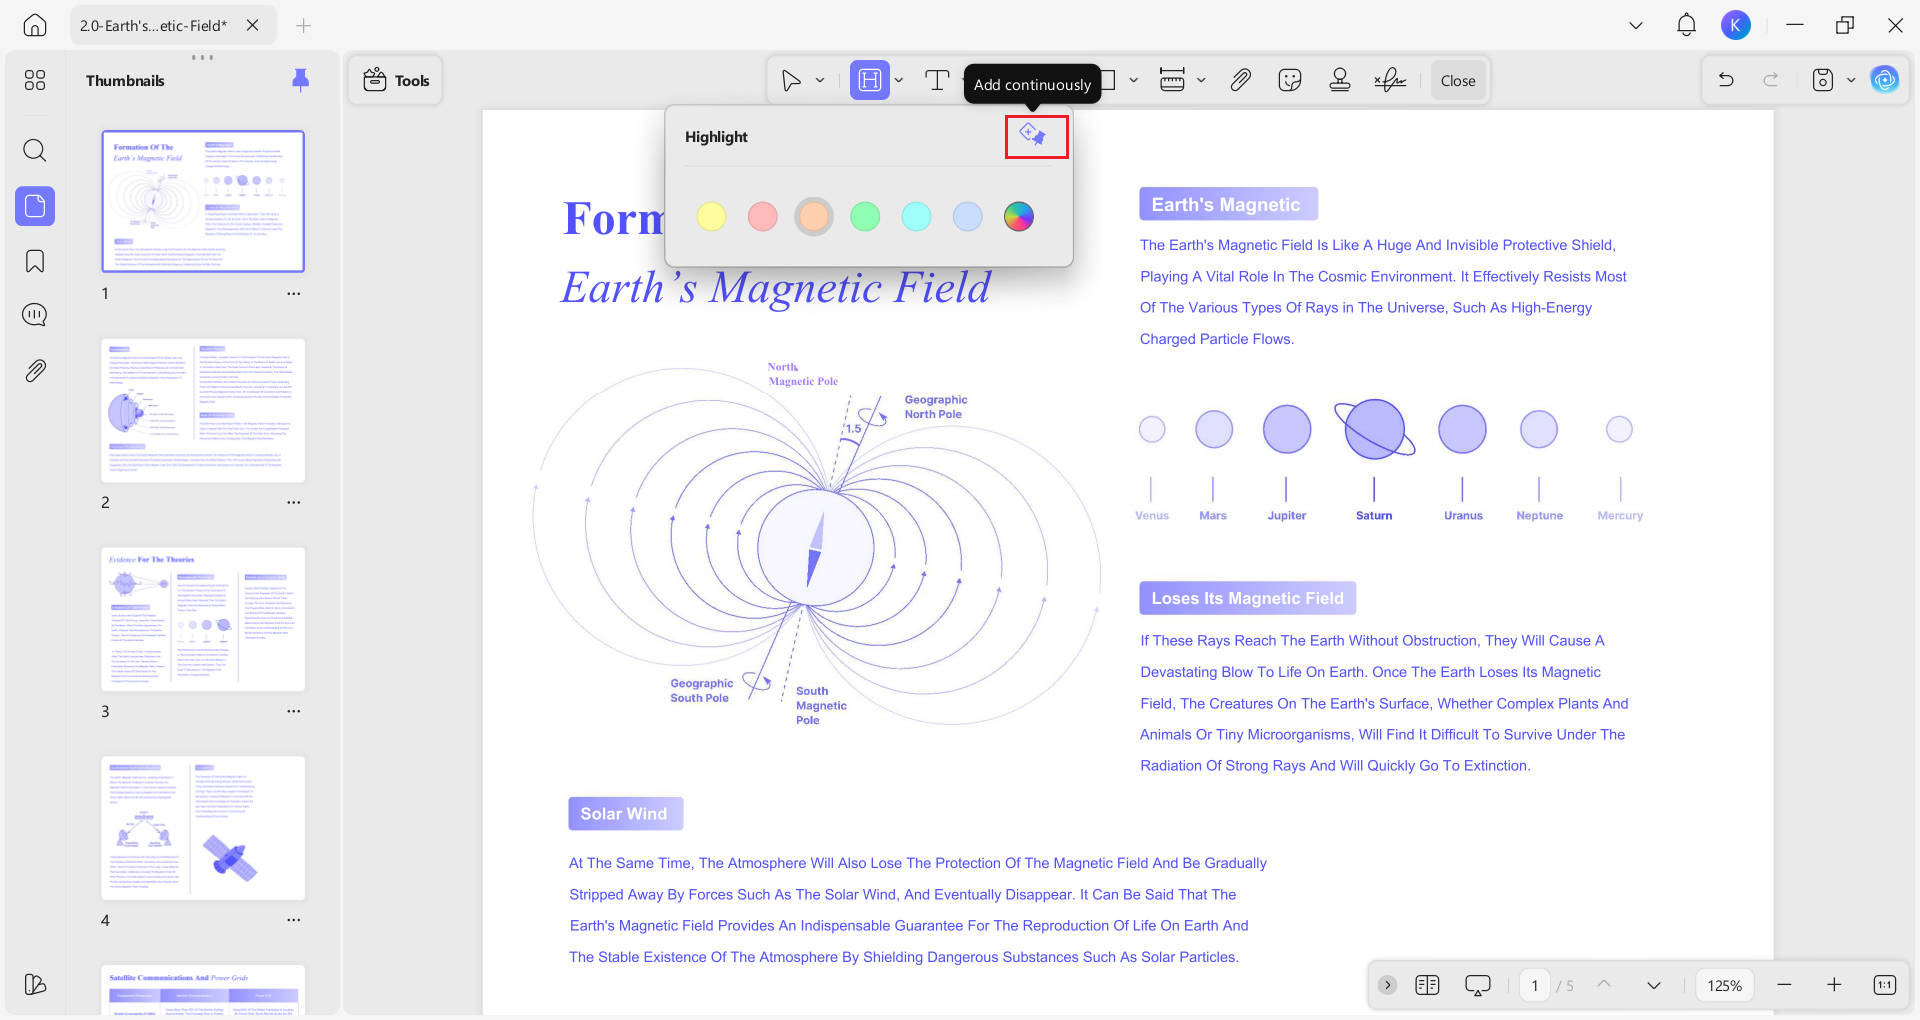Screen dimensions: 1920x1020
Task: Zoom in with the plus button
Action: (1834, 985)
